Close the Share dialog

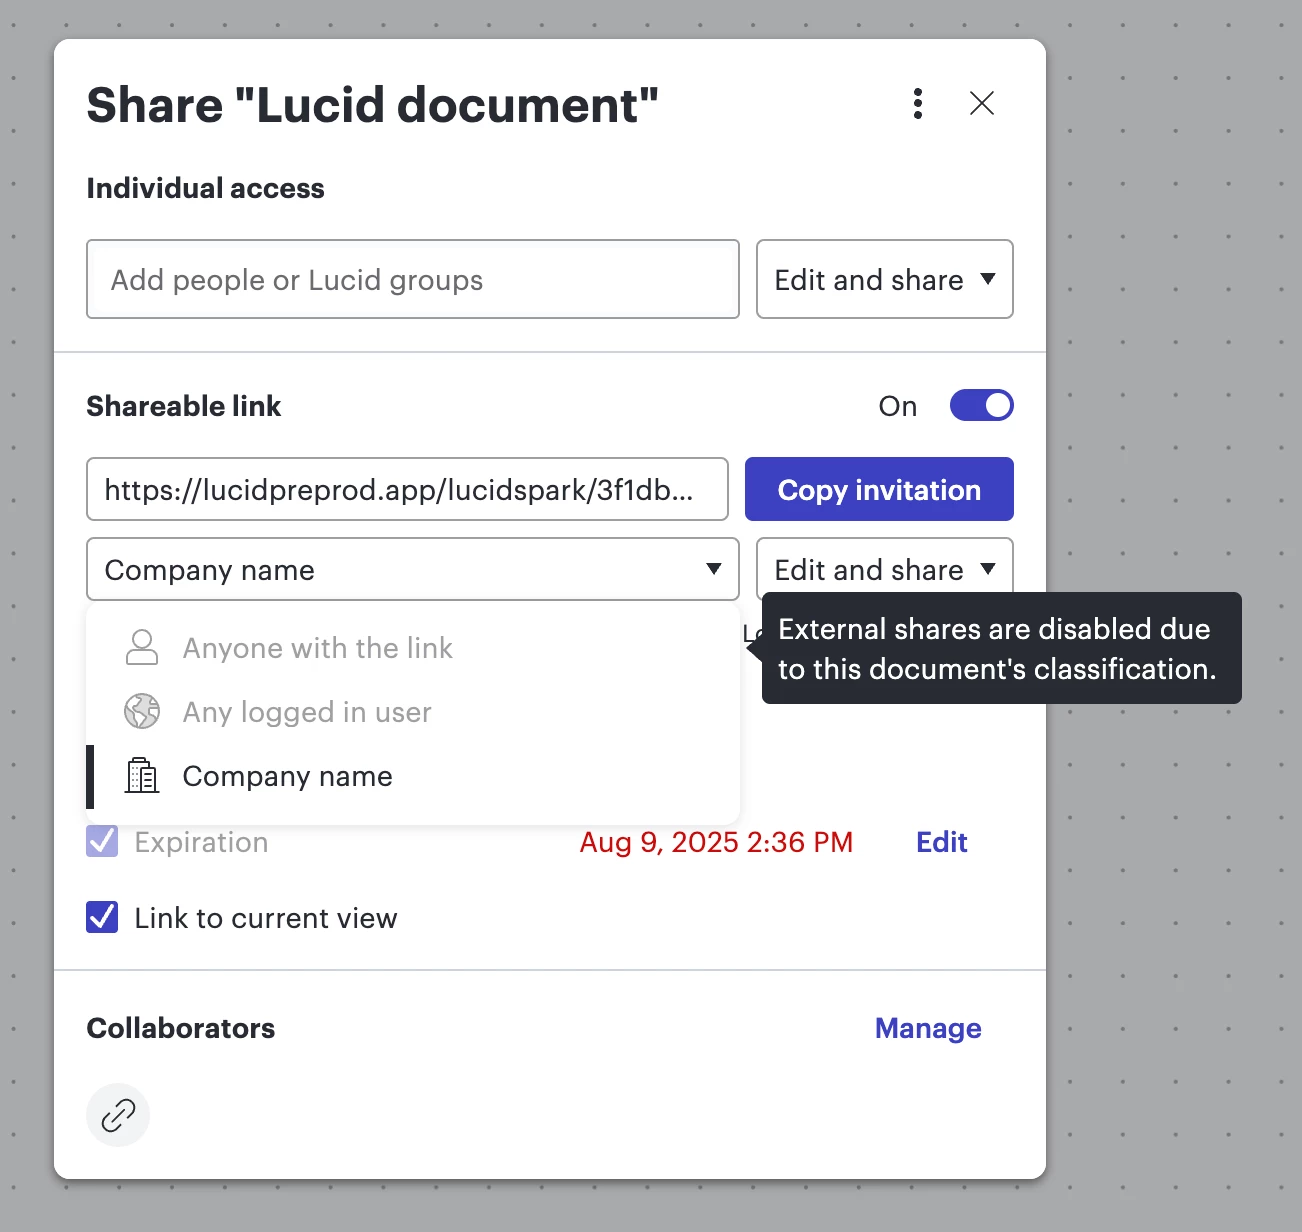982,103
